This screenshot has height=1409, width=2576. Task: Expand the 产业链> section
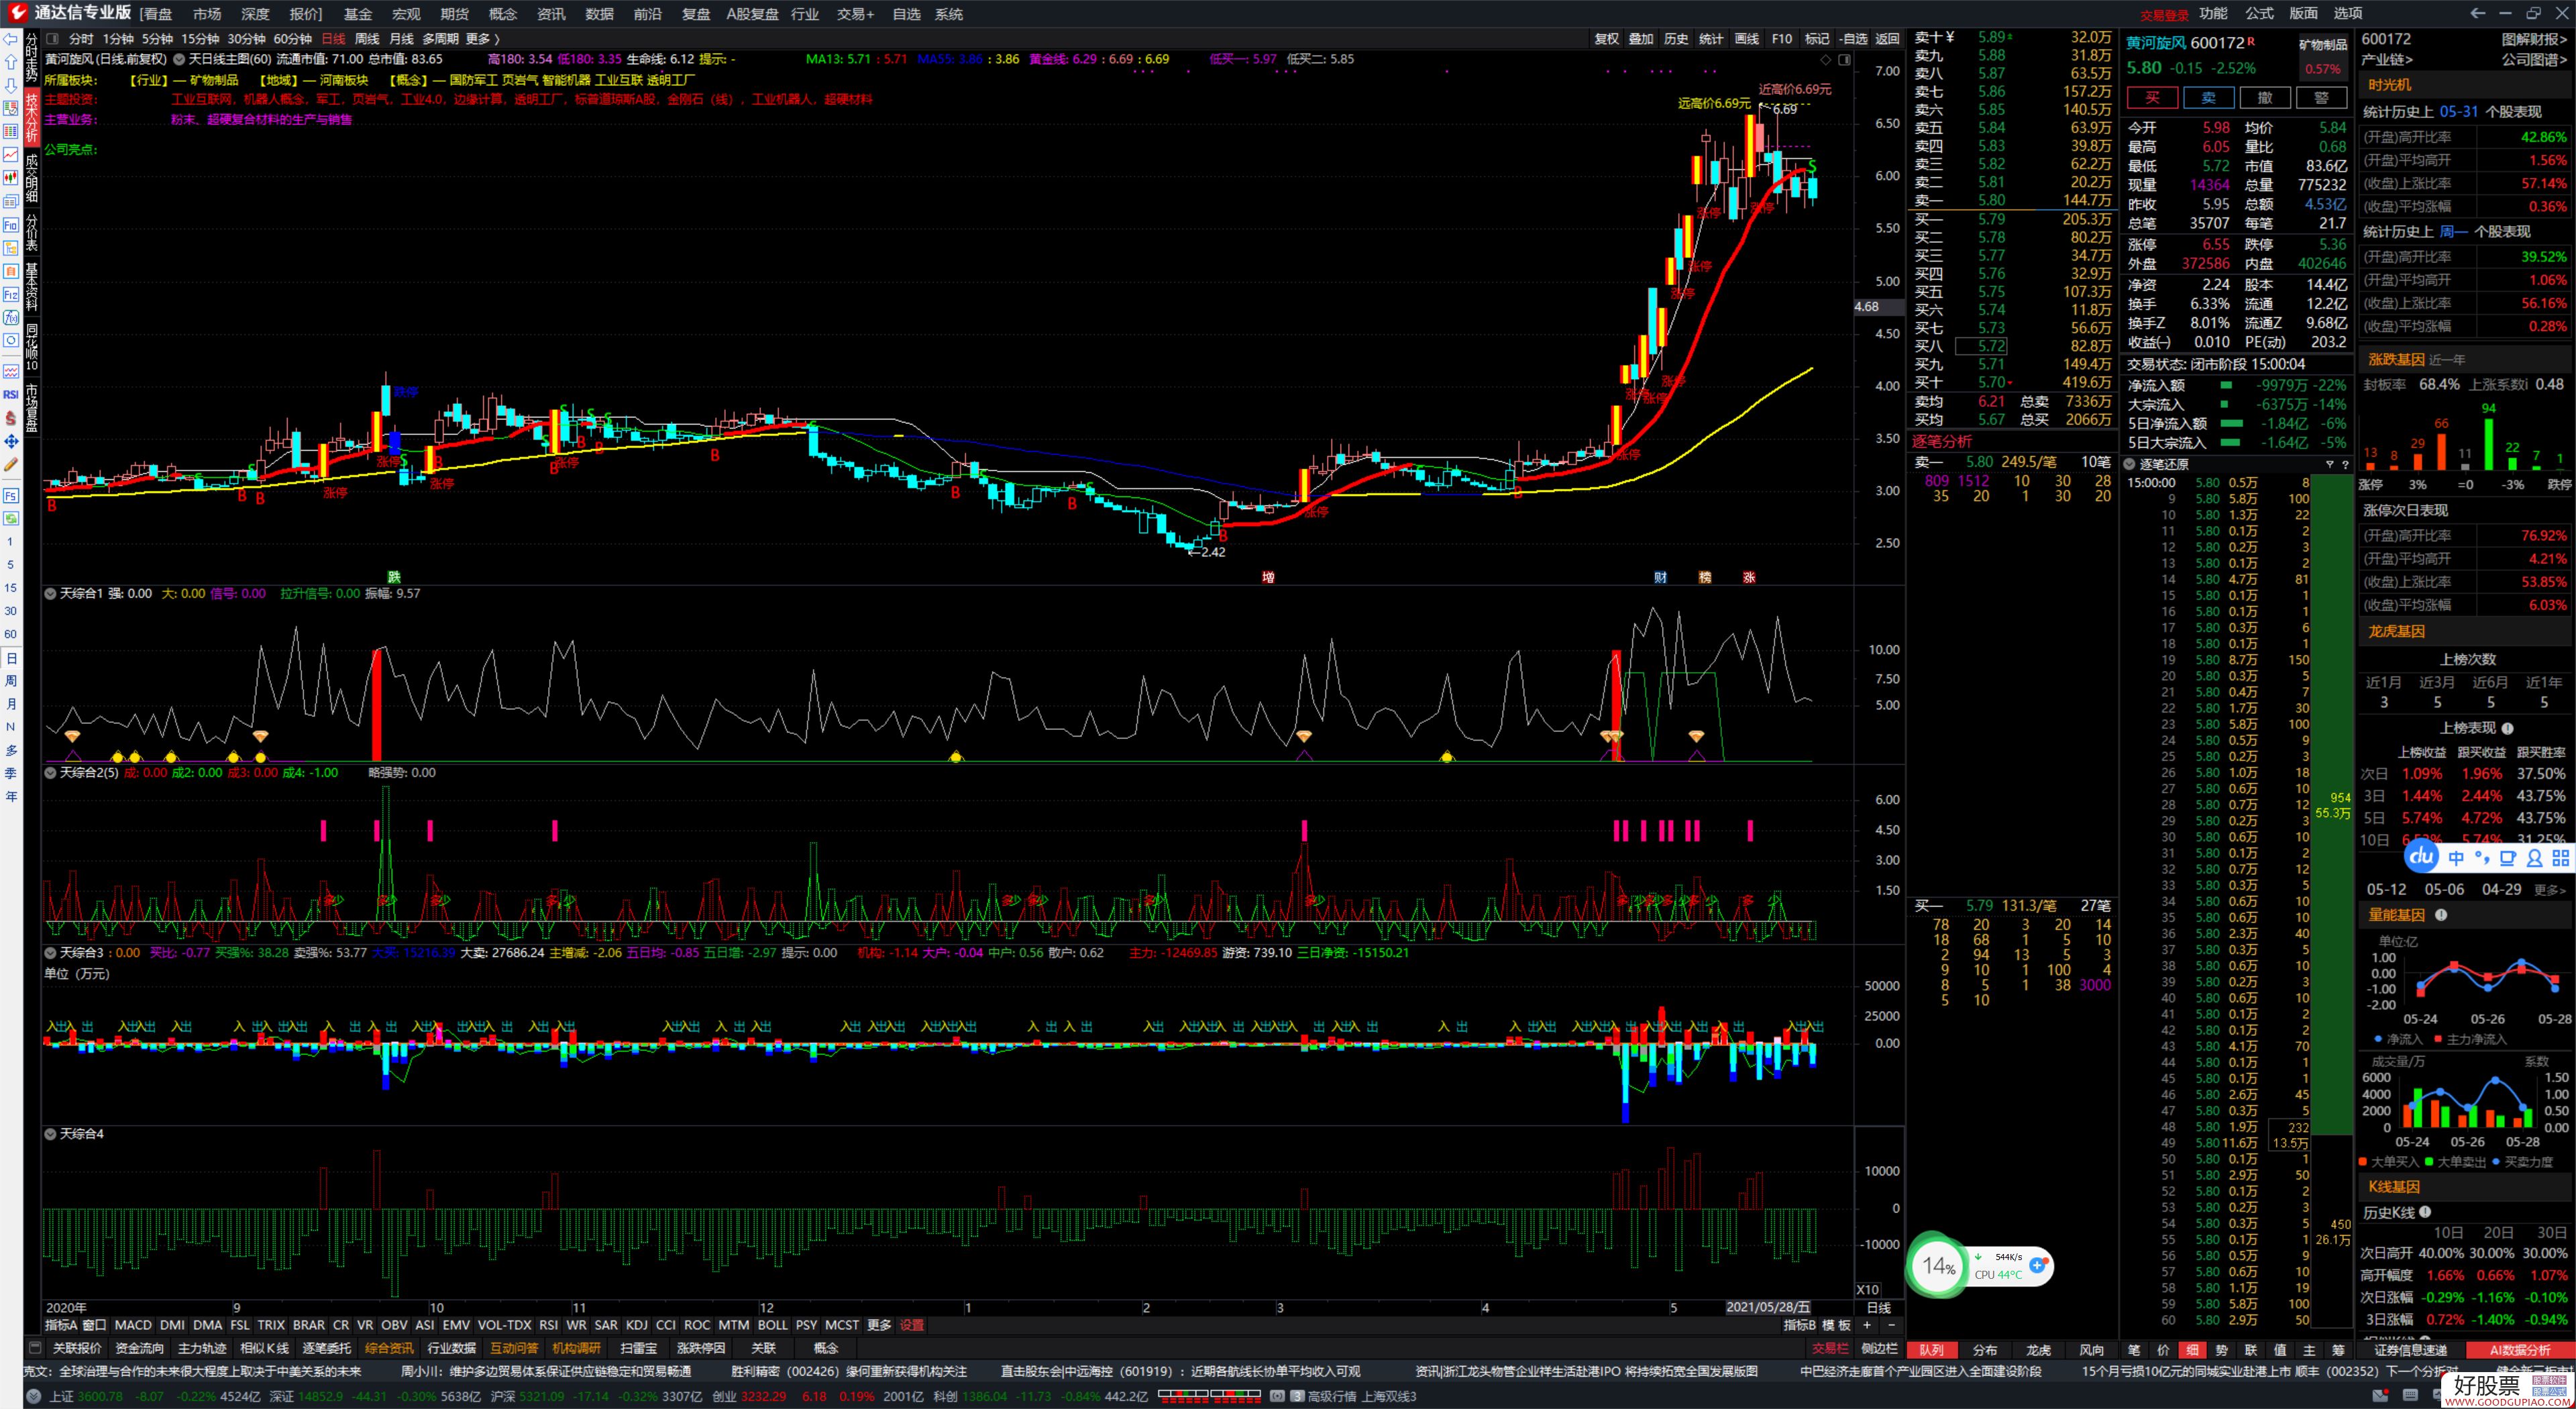[2386, 60]
